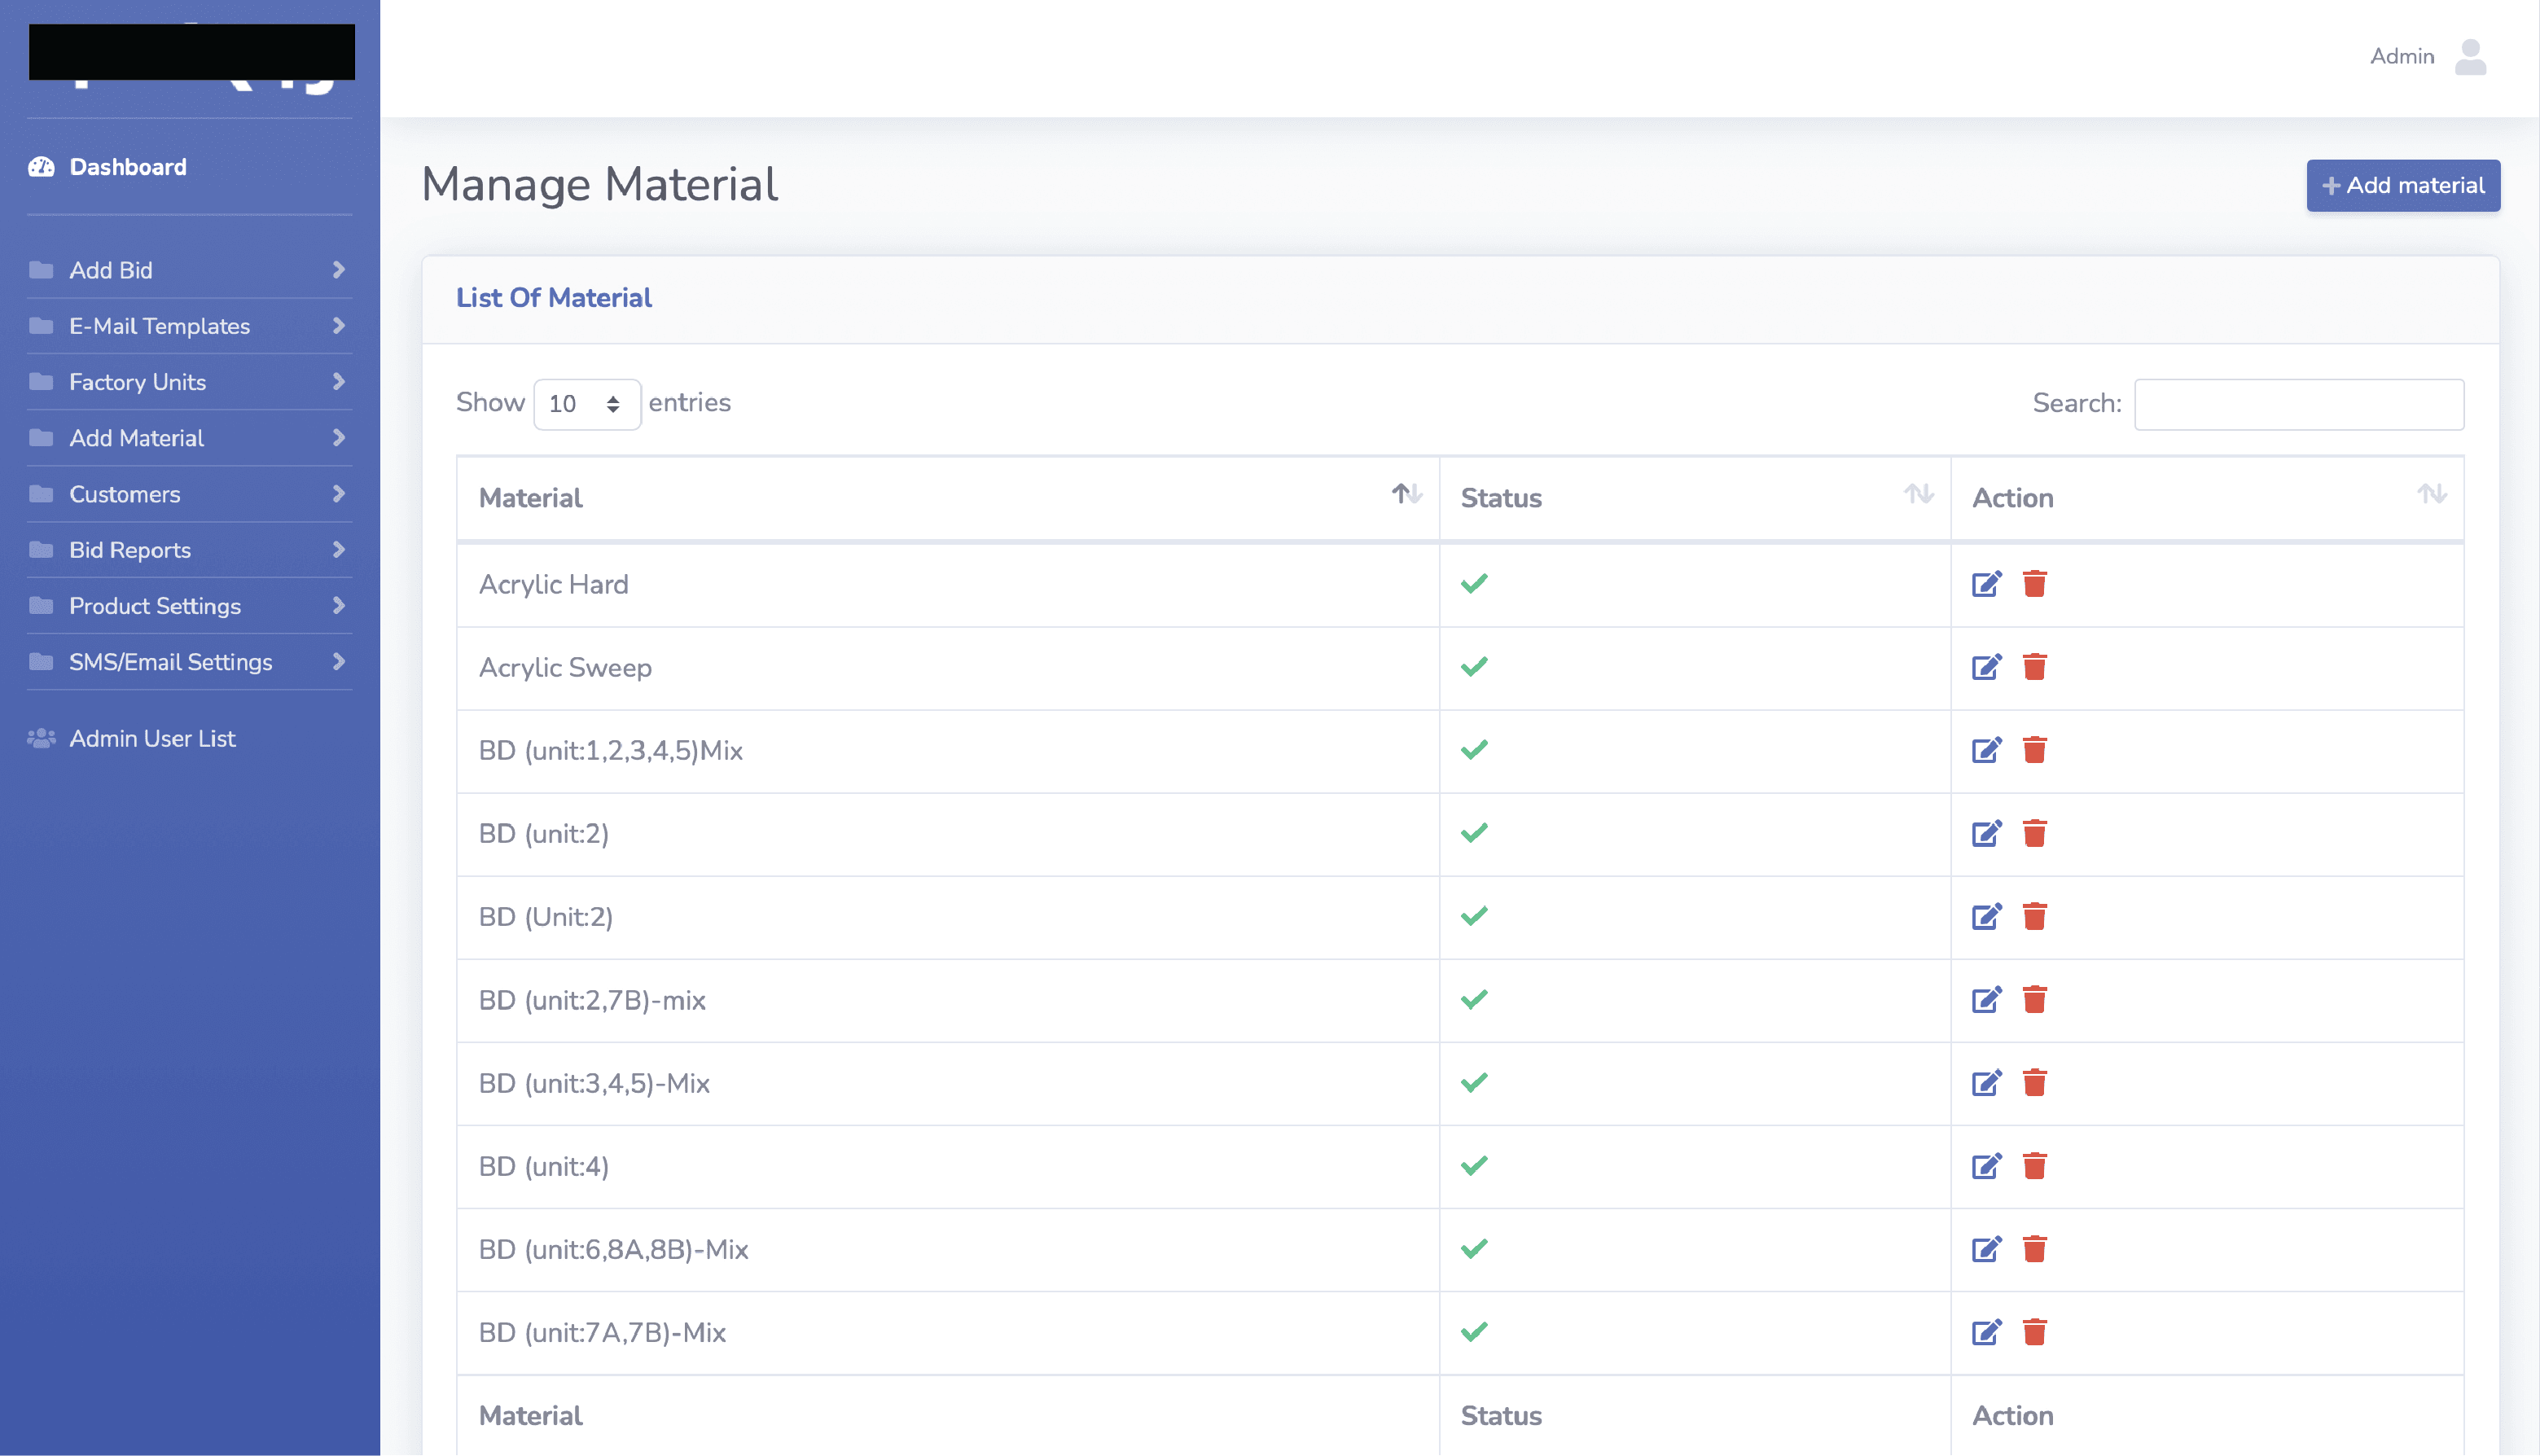Open the entries count dropdown
Screen dimensions: 2540x1456
(586, 404)
